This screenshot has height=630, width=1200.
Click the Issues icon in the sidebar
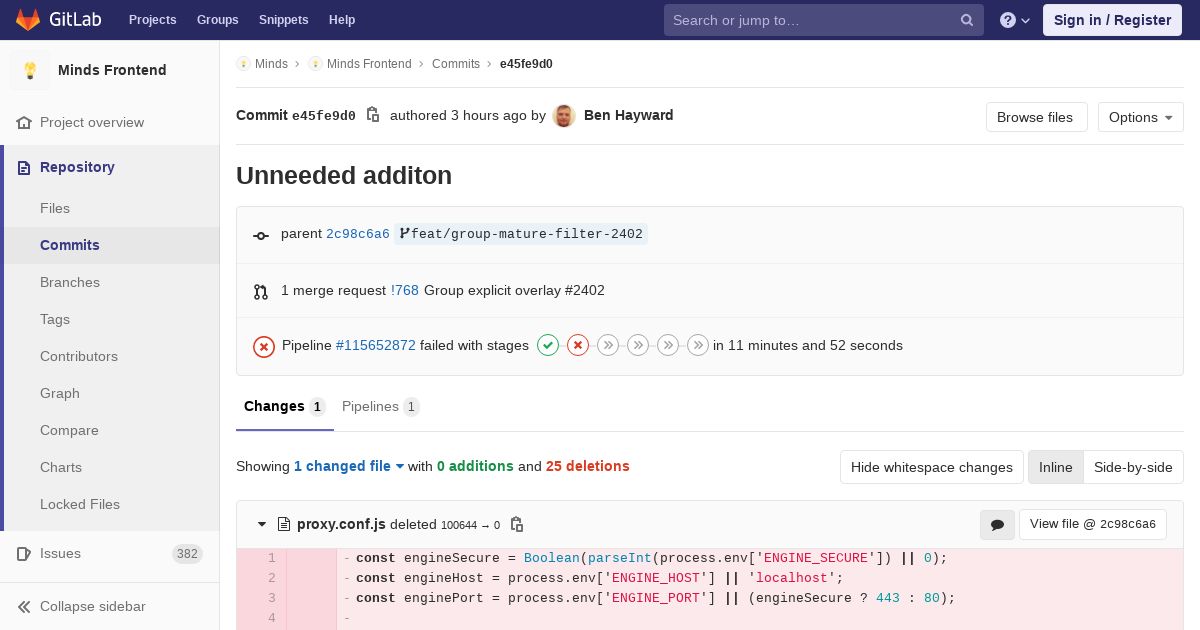tap(24, 553)
